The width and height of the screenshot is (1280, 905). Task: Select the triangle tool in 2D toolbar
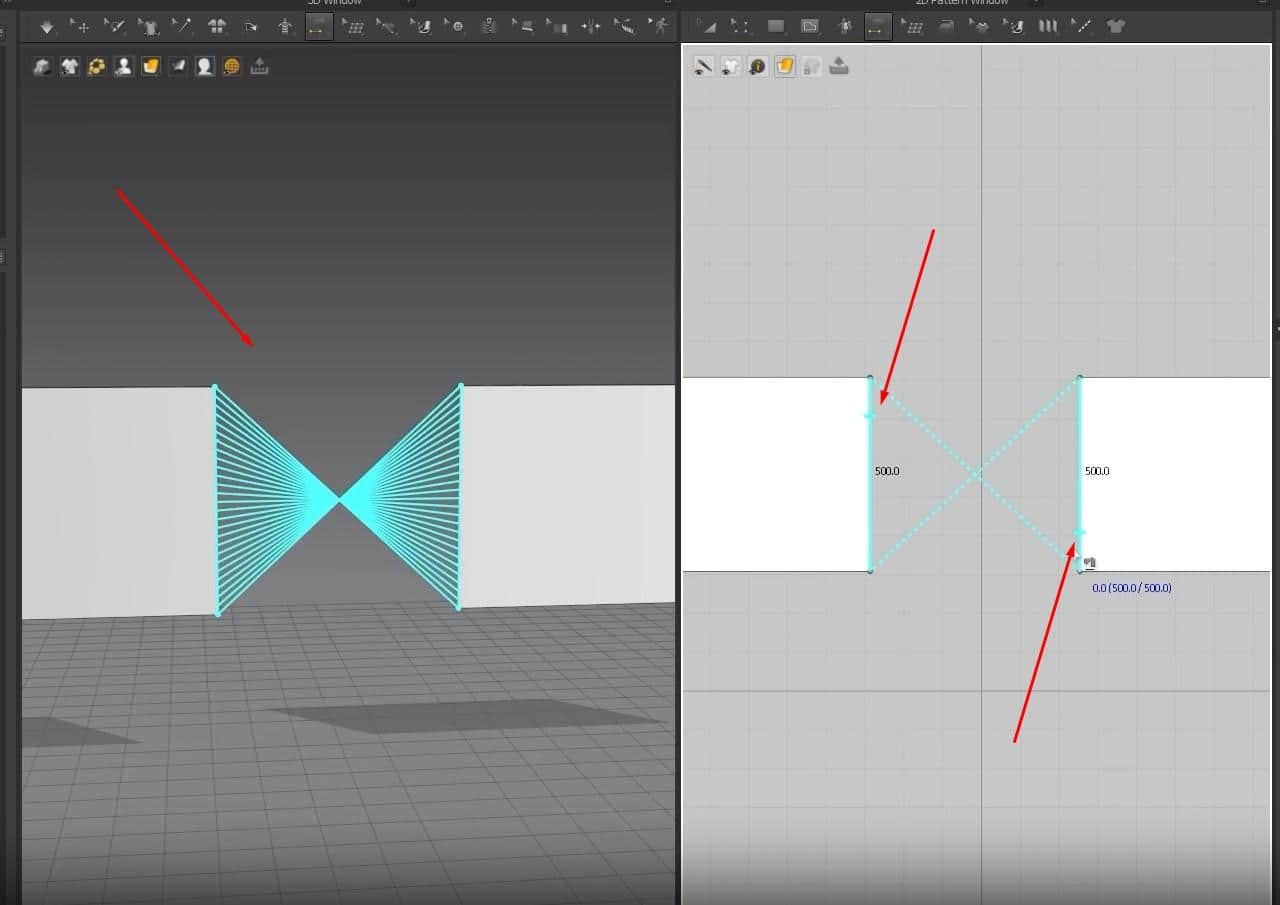click(707, 27)
